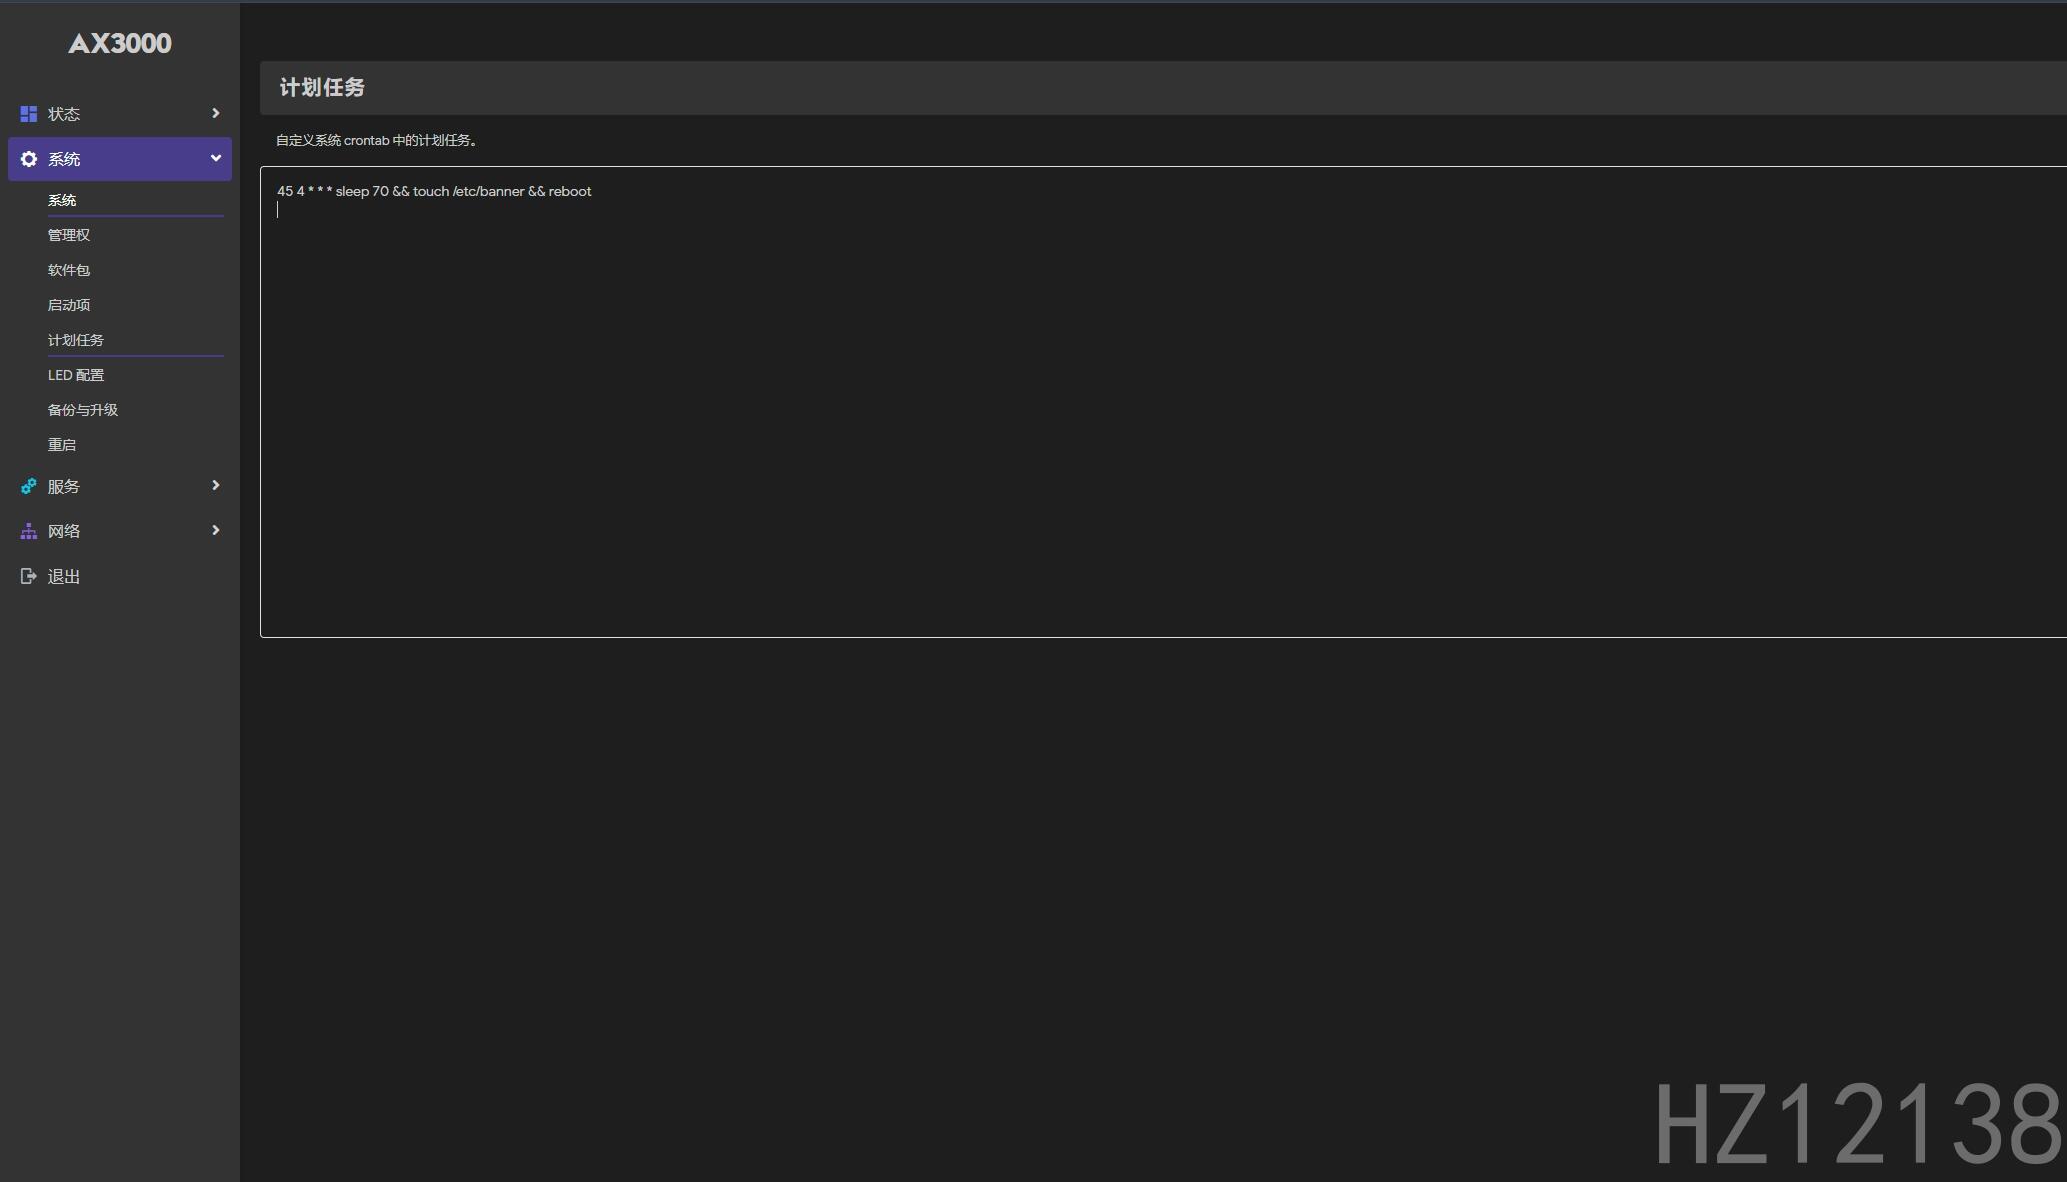The height and width of the screenshot is (1182, 2067).
Task: Open LED 配置 page
Action: [x=76, y=375]
